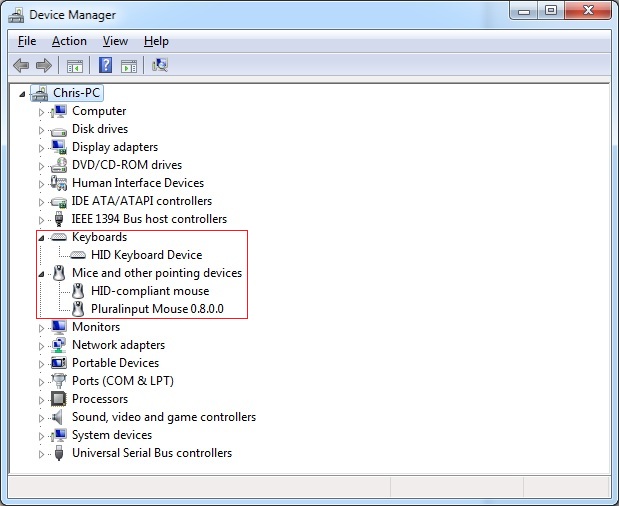Viewport: 619px width, 506px height.
Task: Select the System devices label
Action: coord(112,435)
